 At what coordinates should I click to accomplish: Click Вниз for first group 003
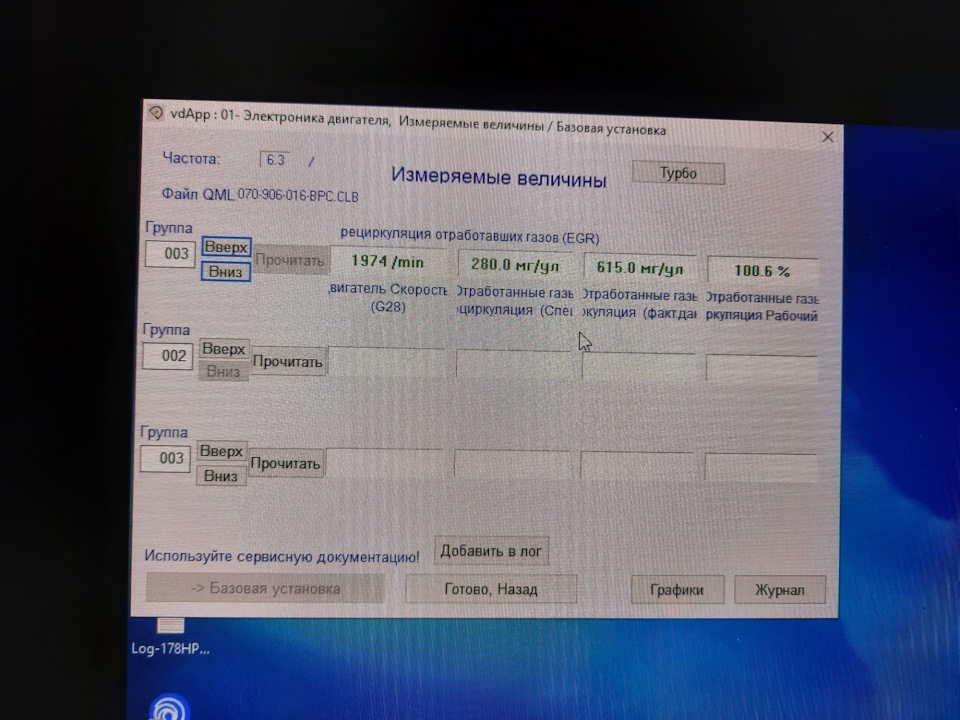tap(225, 271)
